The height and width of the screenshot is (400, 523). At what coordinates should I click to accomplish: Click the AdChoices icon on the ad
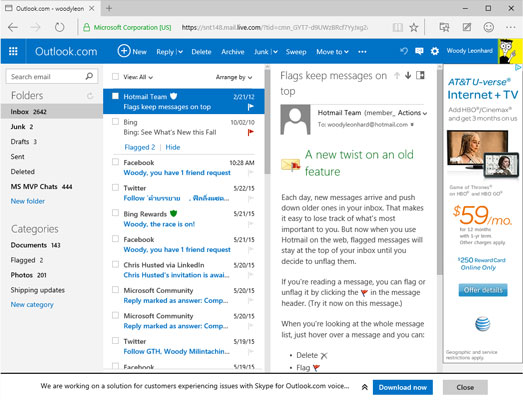click(x=518, y=68)
